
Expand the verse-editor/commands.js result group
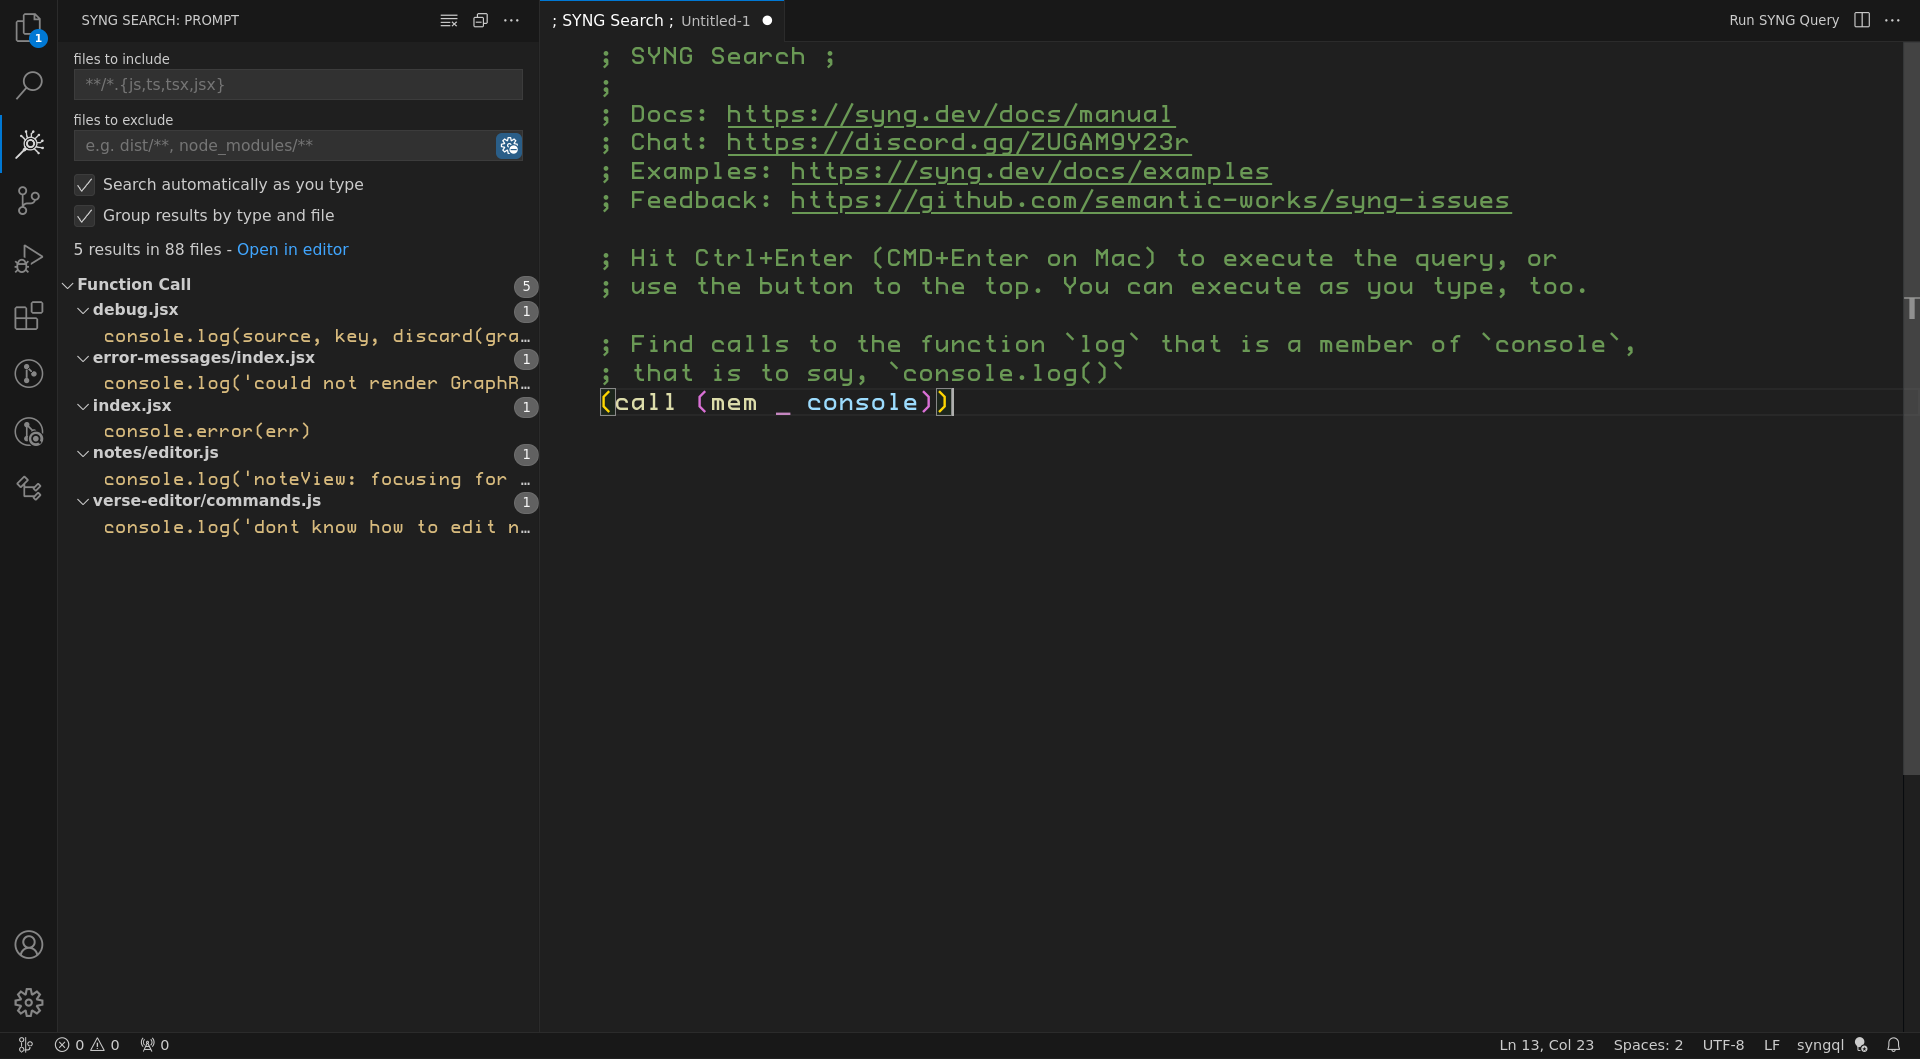tap(83, 501)
